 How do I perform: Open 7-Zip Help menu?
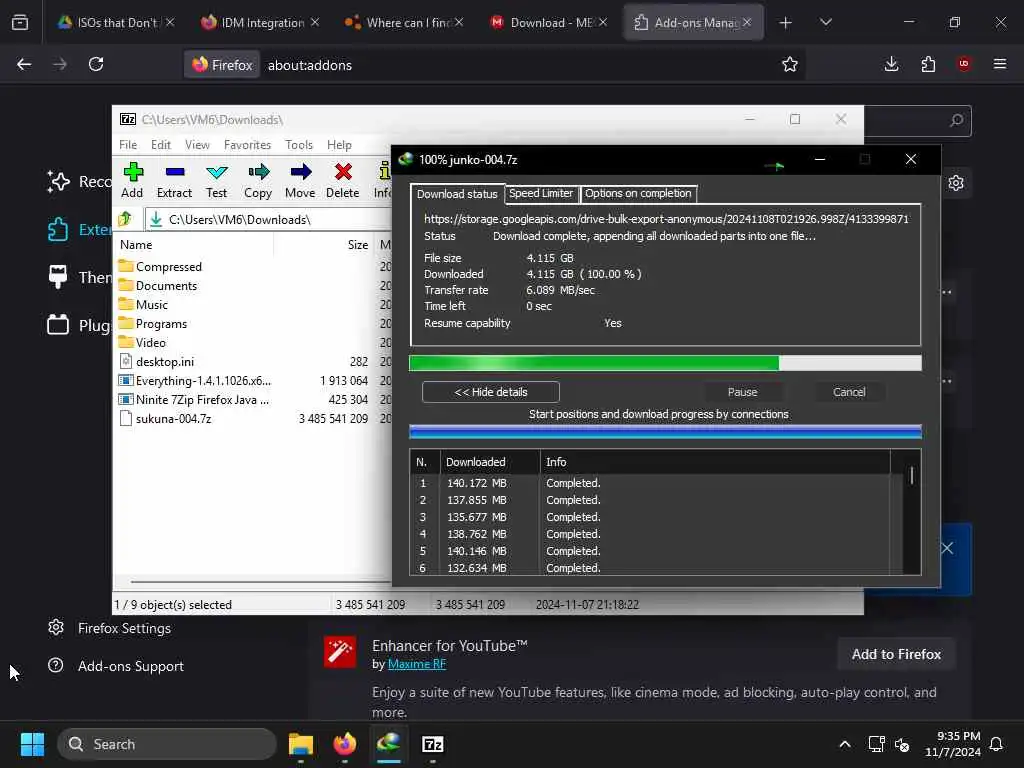pyautogui.click(x=339, y=145)
